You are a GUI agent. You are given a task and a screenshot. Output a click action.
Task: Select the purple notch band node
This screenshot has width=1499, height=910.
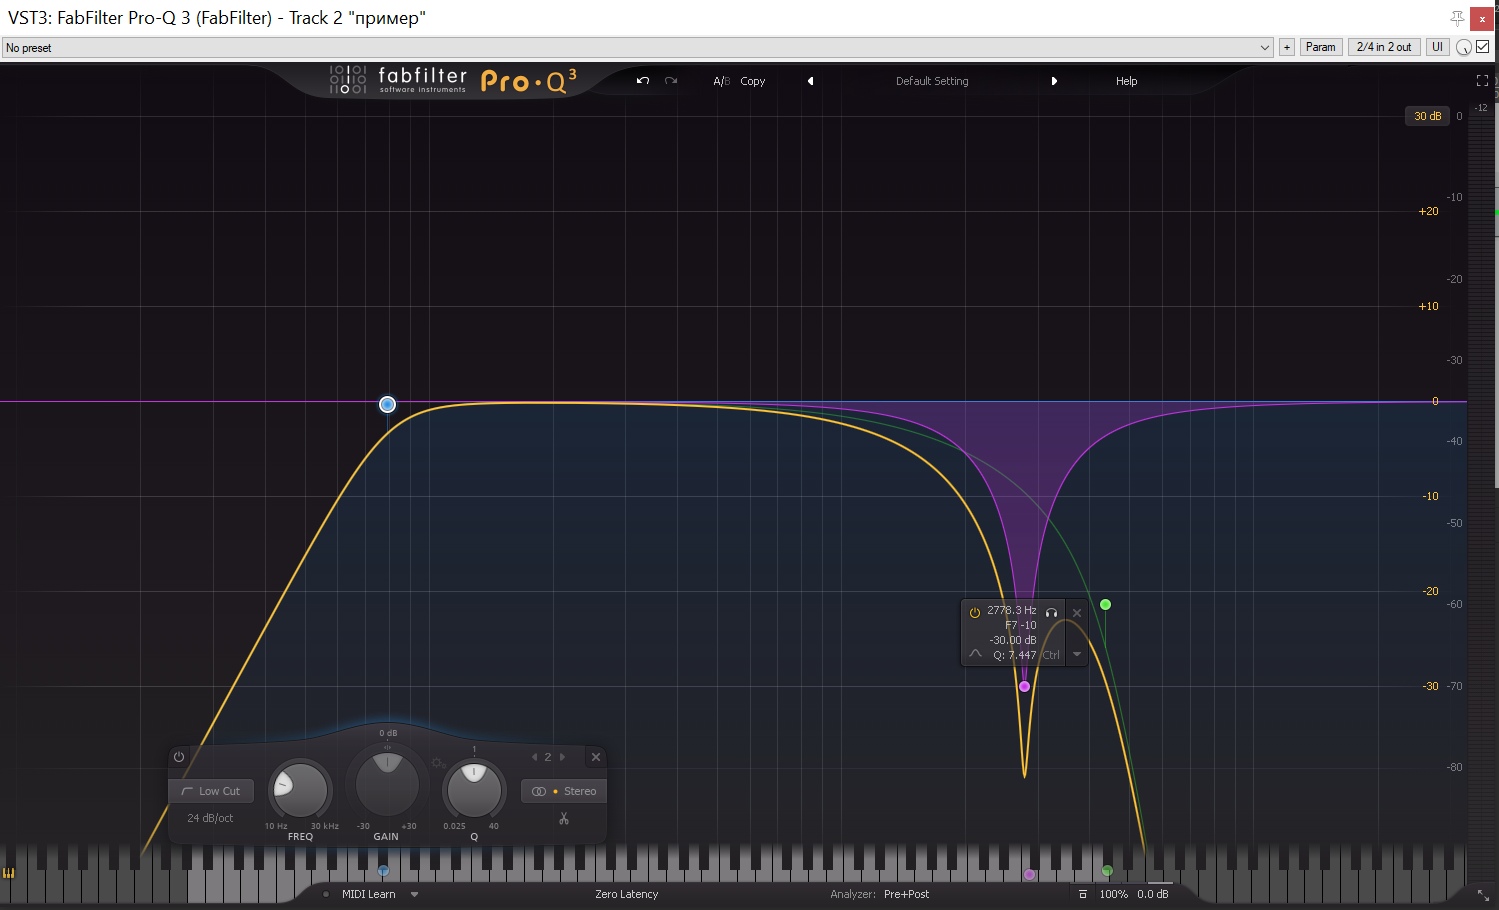(1024, 686)
